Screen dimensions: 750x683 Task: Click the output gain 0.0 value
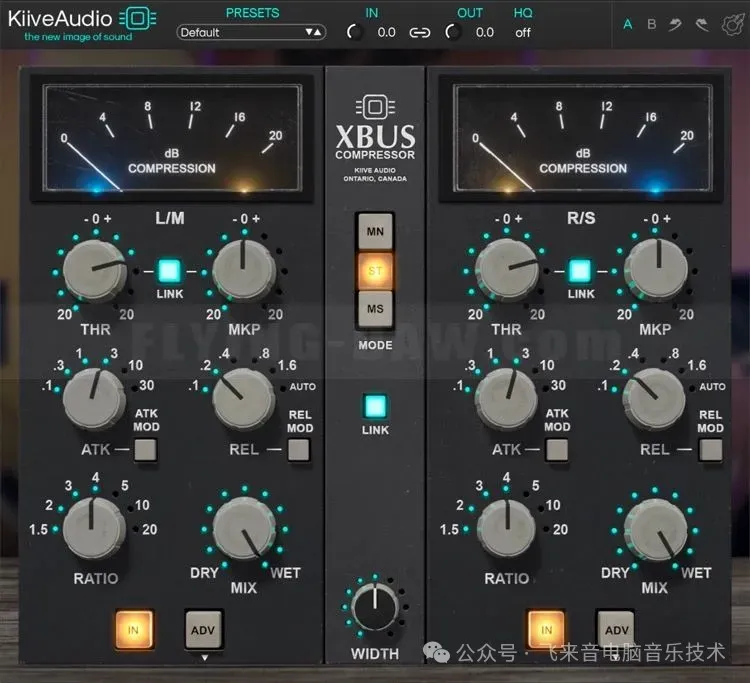coord(485,33)
